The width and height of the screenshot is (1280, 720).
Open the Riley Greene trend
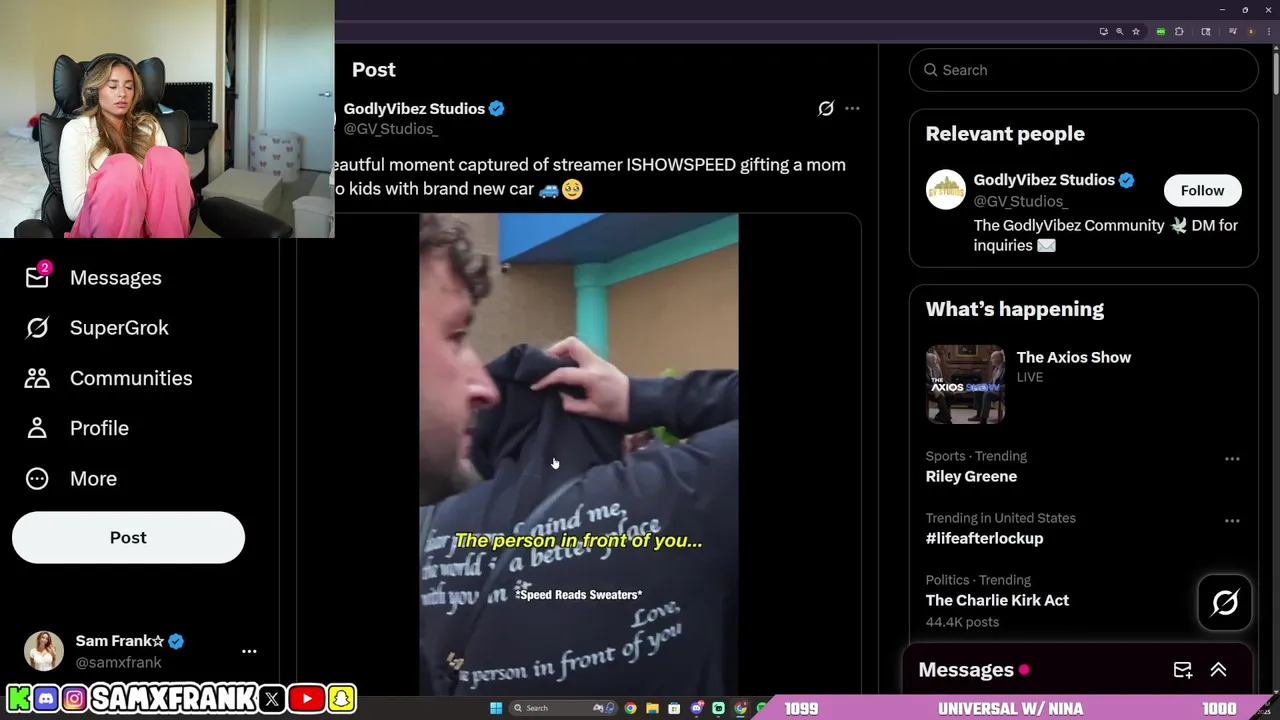[x=971, y=476]
